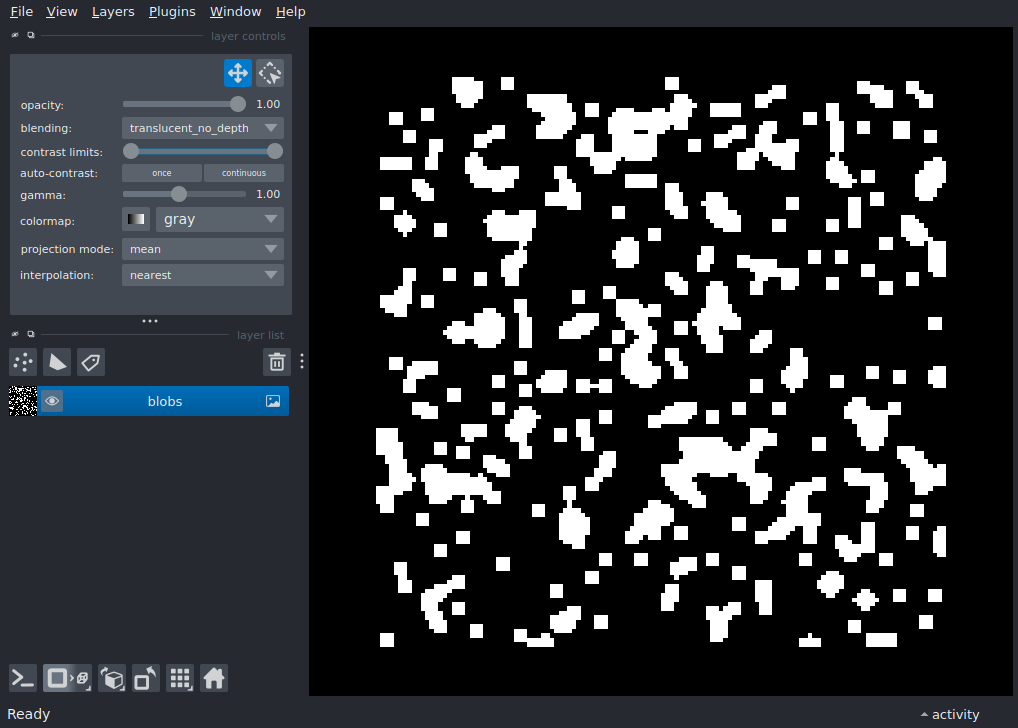Expand the interpolation dropdown
Image resolution: width=1018 pixels, height=728 pixels.
(202, 275)
